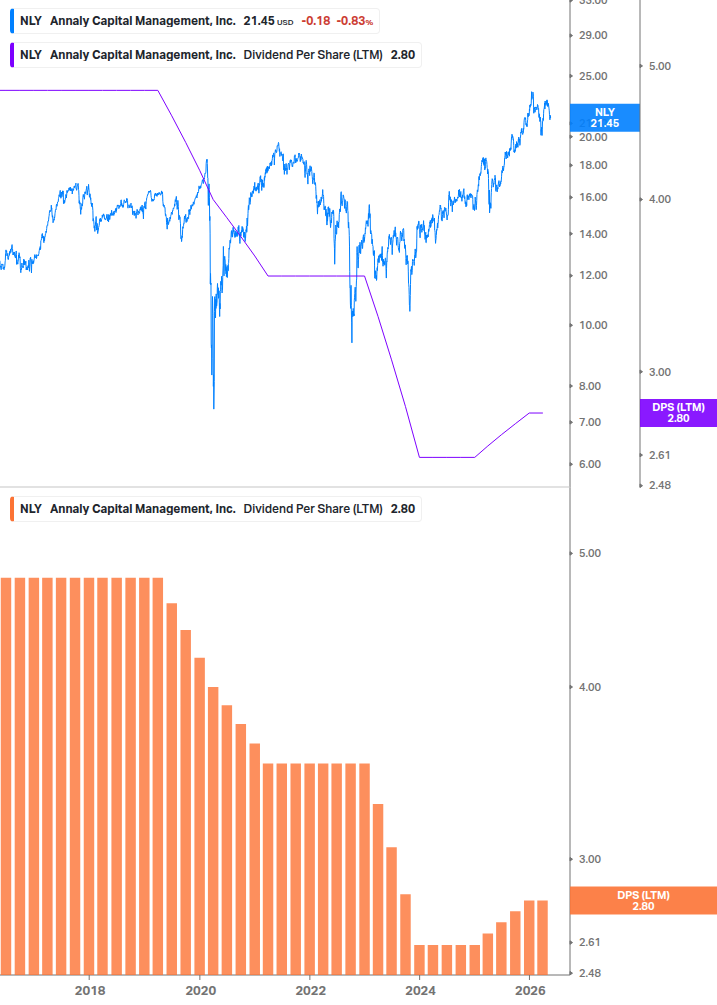
Task: Click the 6.00 price axis label
Action: (x=589, y=464)
